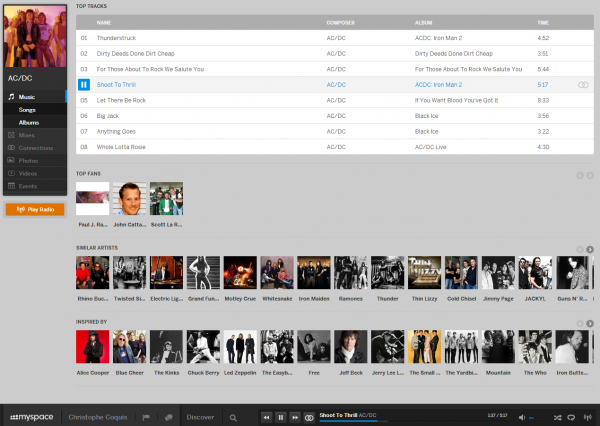Image resolution: width=600 pixels, height=426 pixels.
Task: Open JACKYL similar artist
Action: (x=535, y=273)
